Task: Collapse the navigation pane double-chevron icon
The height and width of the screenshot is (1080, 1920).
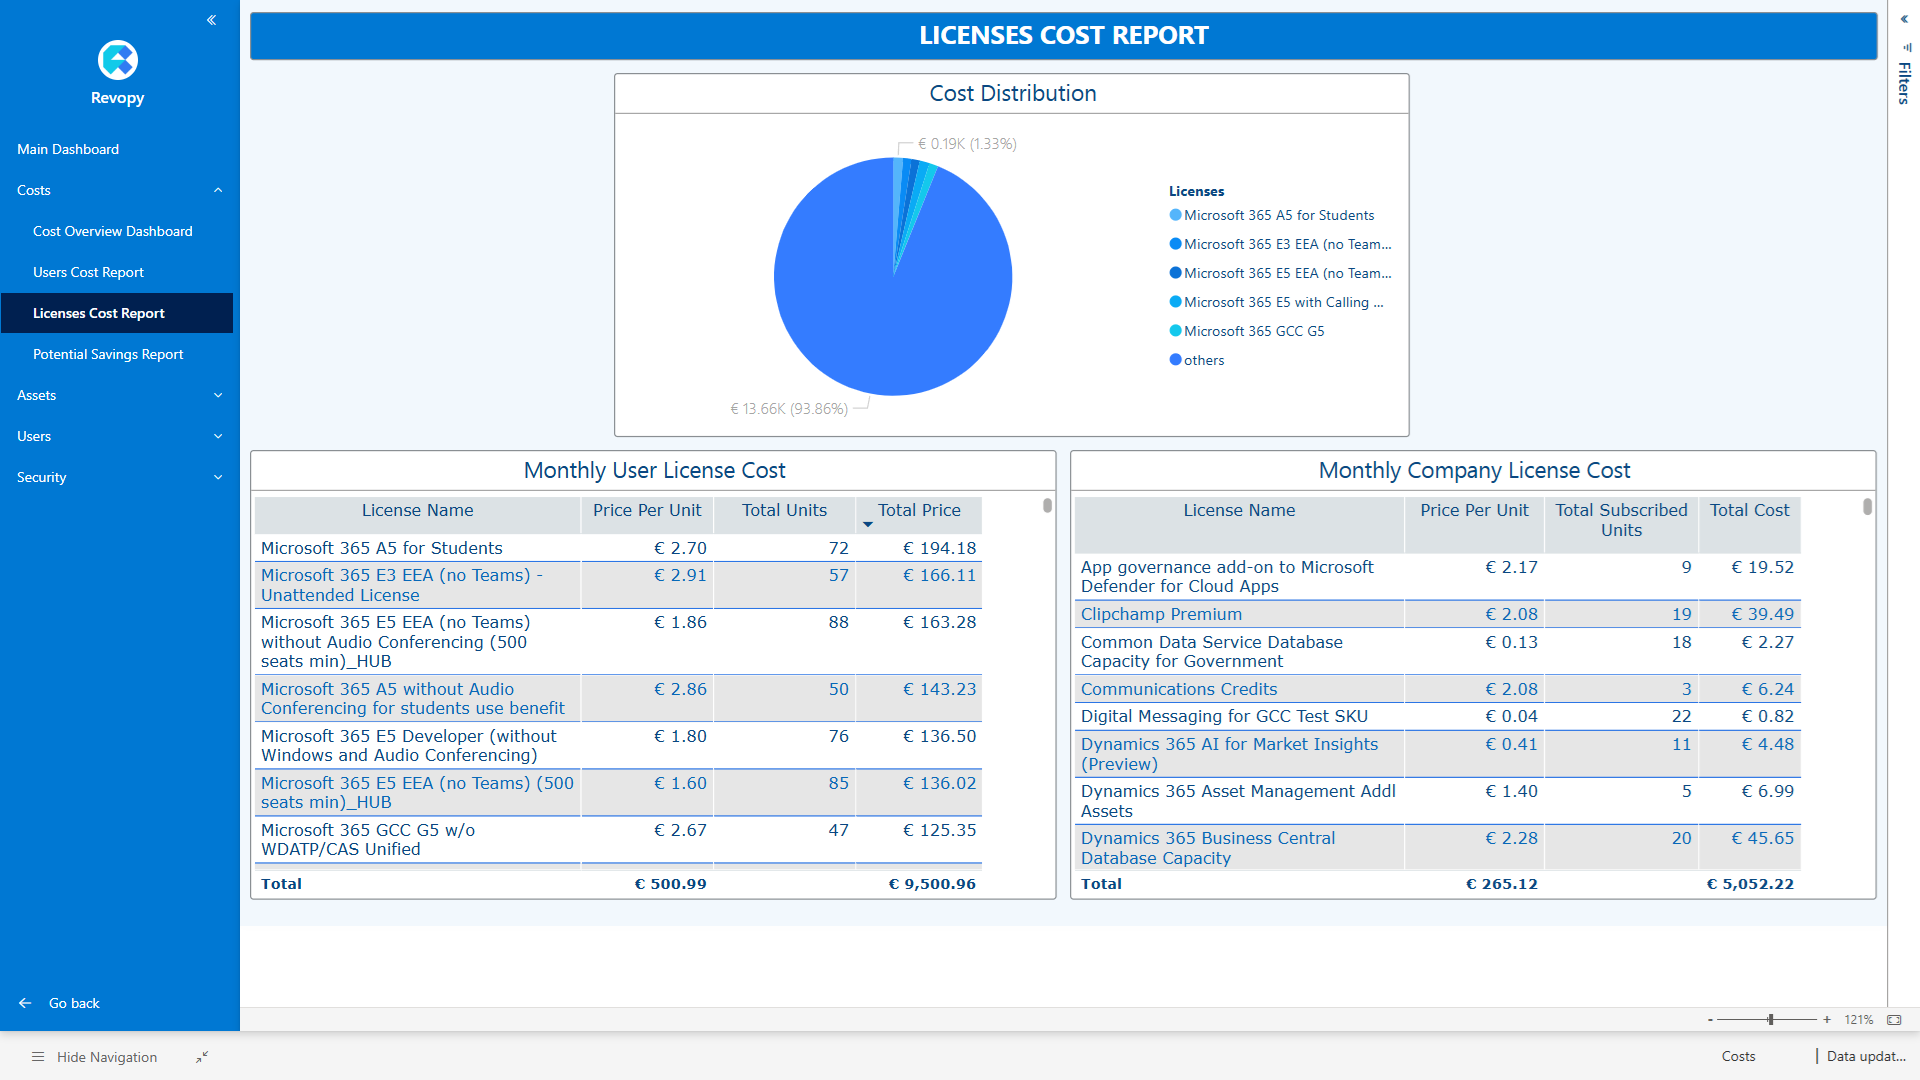Action: [x=211, y=20]
